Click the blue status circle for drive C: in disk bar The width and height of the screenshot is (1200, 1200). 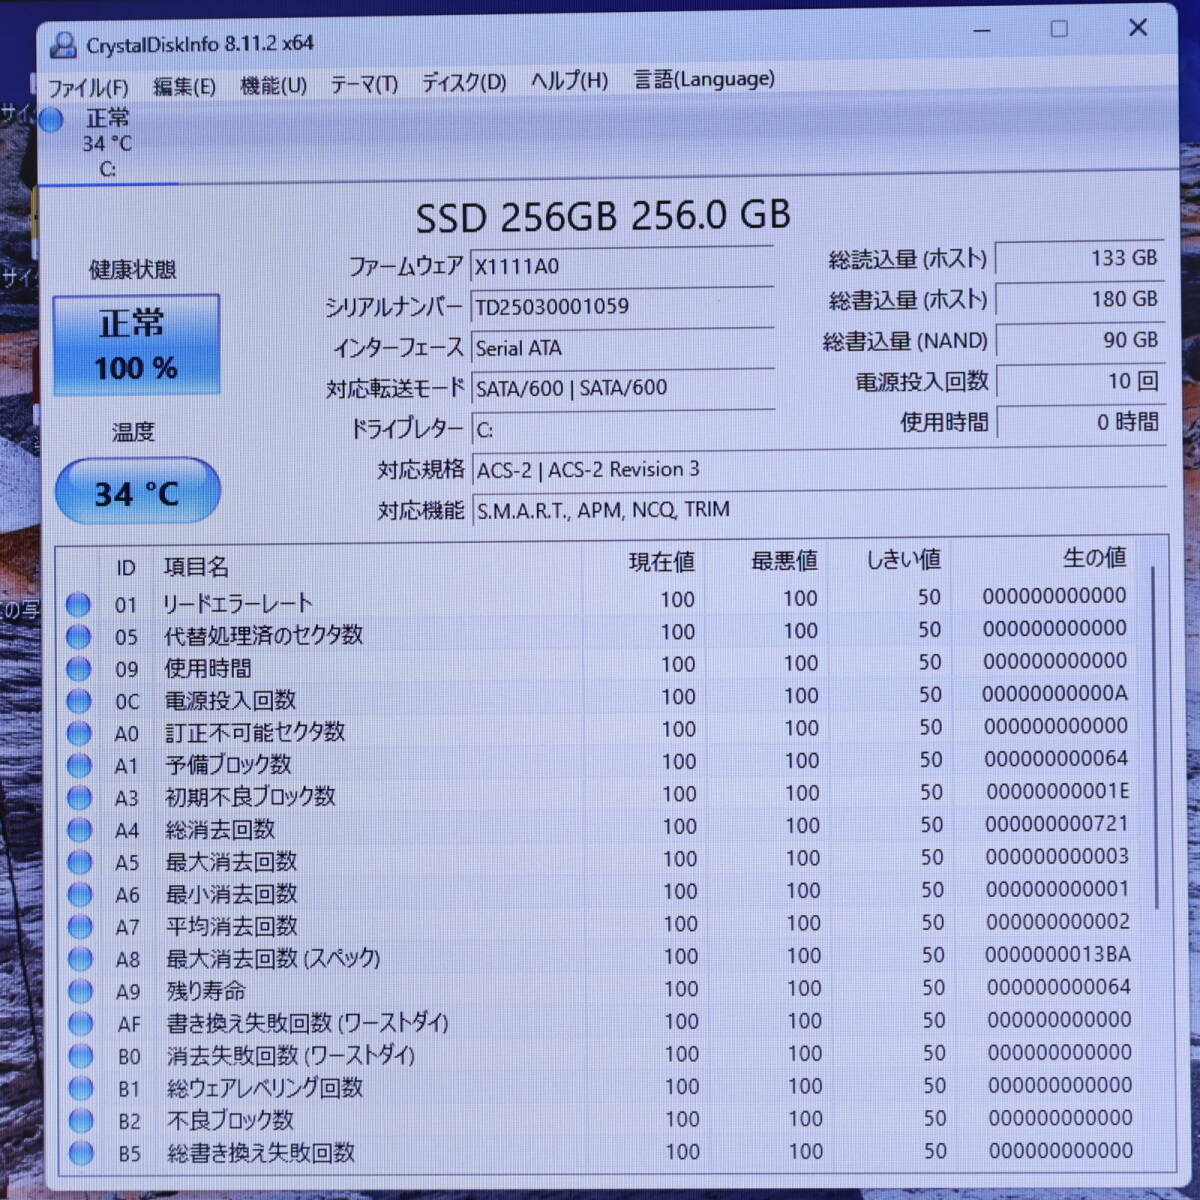coord(52,120)
